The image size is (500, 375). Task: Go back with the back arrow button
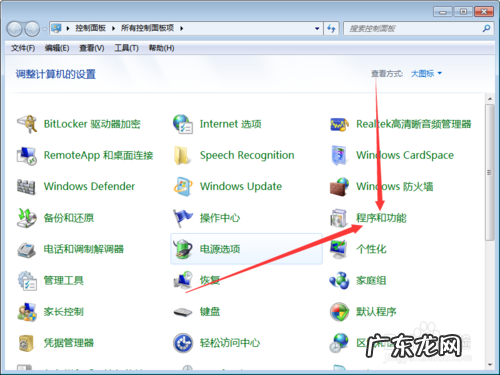pyautogui.click(x=15, y=29)
